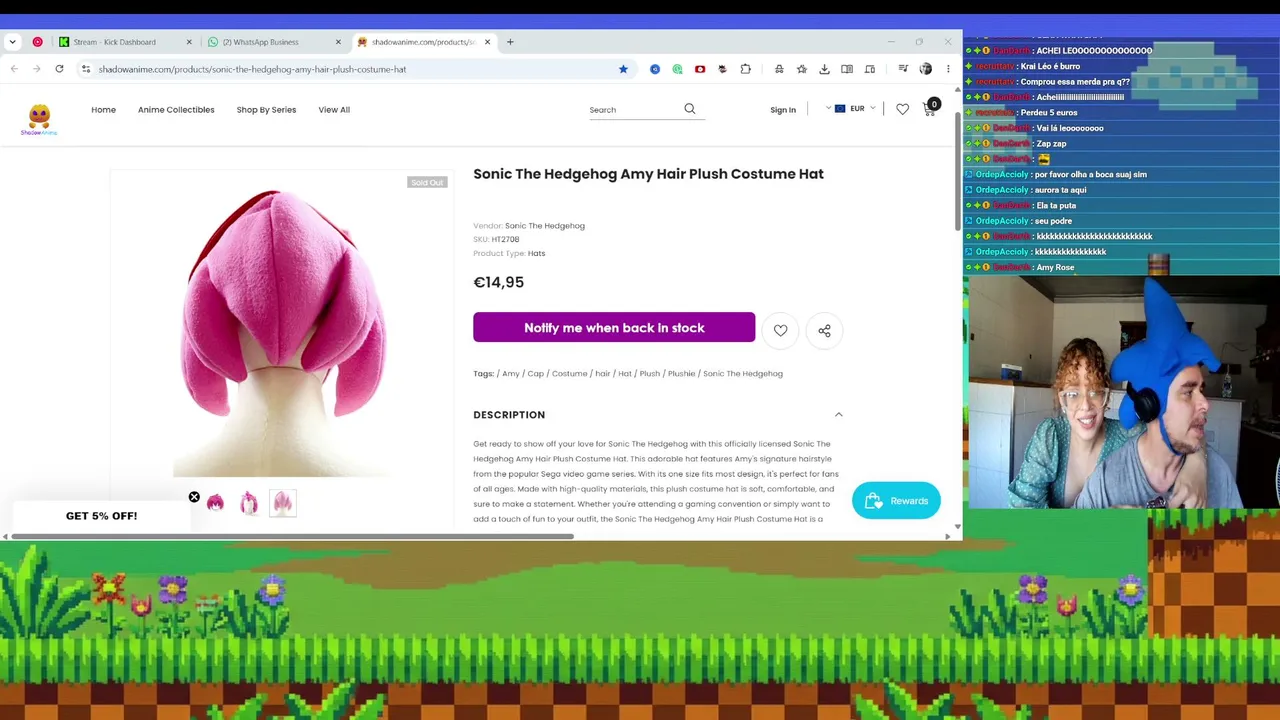Viewport: 1280px width, 720px height.
Task: Click the product title heading
Action: pyautogui.click(x=649, y=174)
